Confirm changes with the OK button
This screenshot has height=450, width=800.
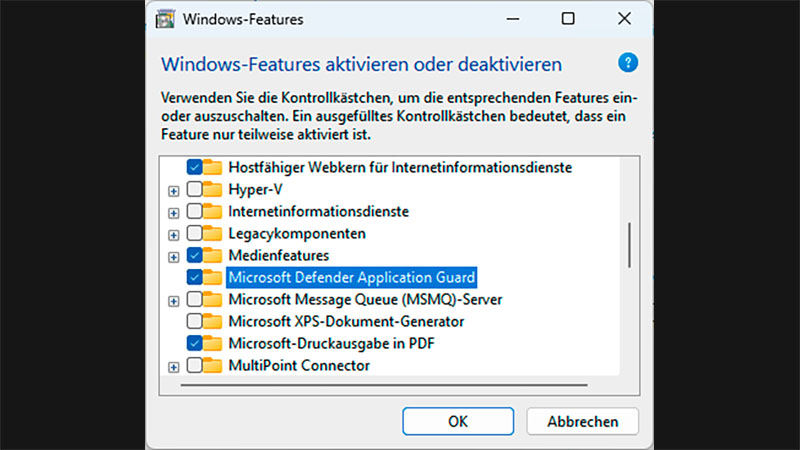point(458,421)
